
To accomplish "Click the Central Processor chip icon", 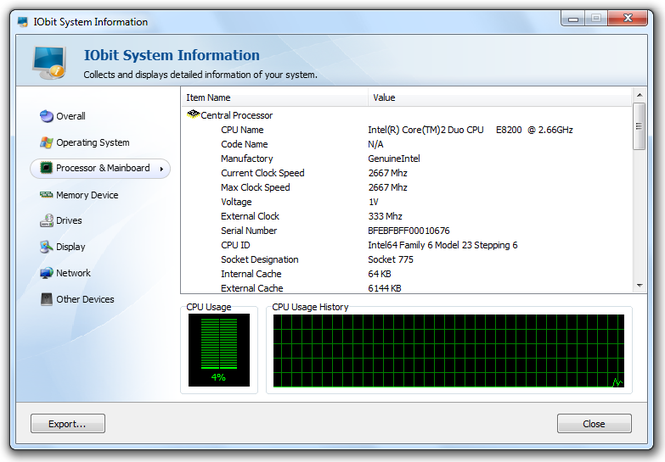I will 193,114.
